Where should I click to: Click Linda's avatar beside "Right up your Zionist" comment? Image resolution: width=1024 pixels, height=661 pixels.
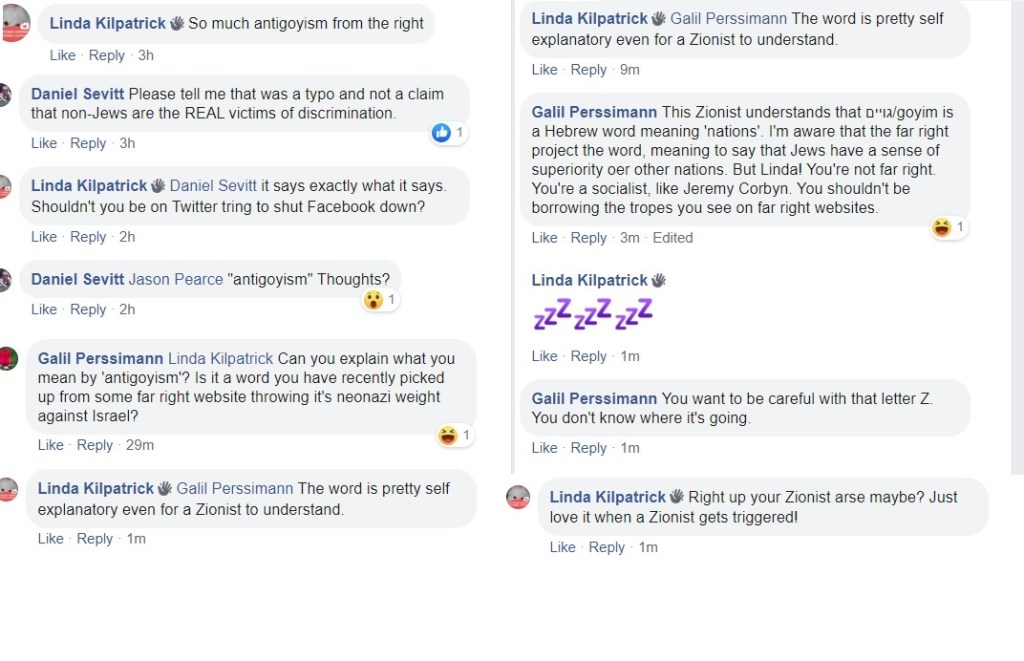[x=518, y=497]
